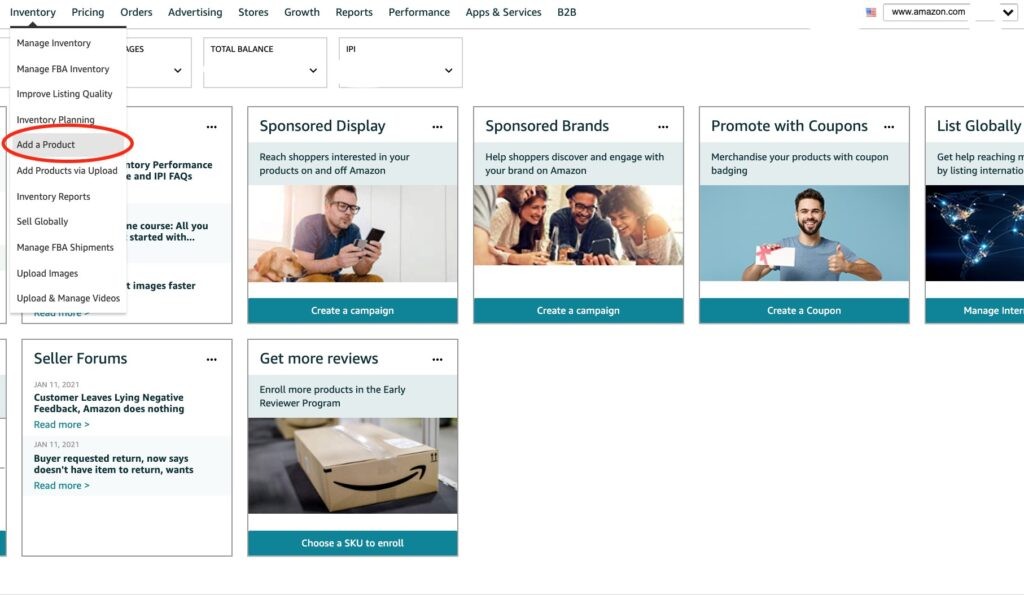Viewport: 1024px width, 595px height.
Task: Open the Get more reviews ellipsis menu
Action: pyautogui.click(x=437, y=359)
